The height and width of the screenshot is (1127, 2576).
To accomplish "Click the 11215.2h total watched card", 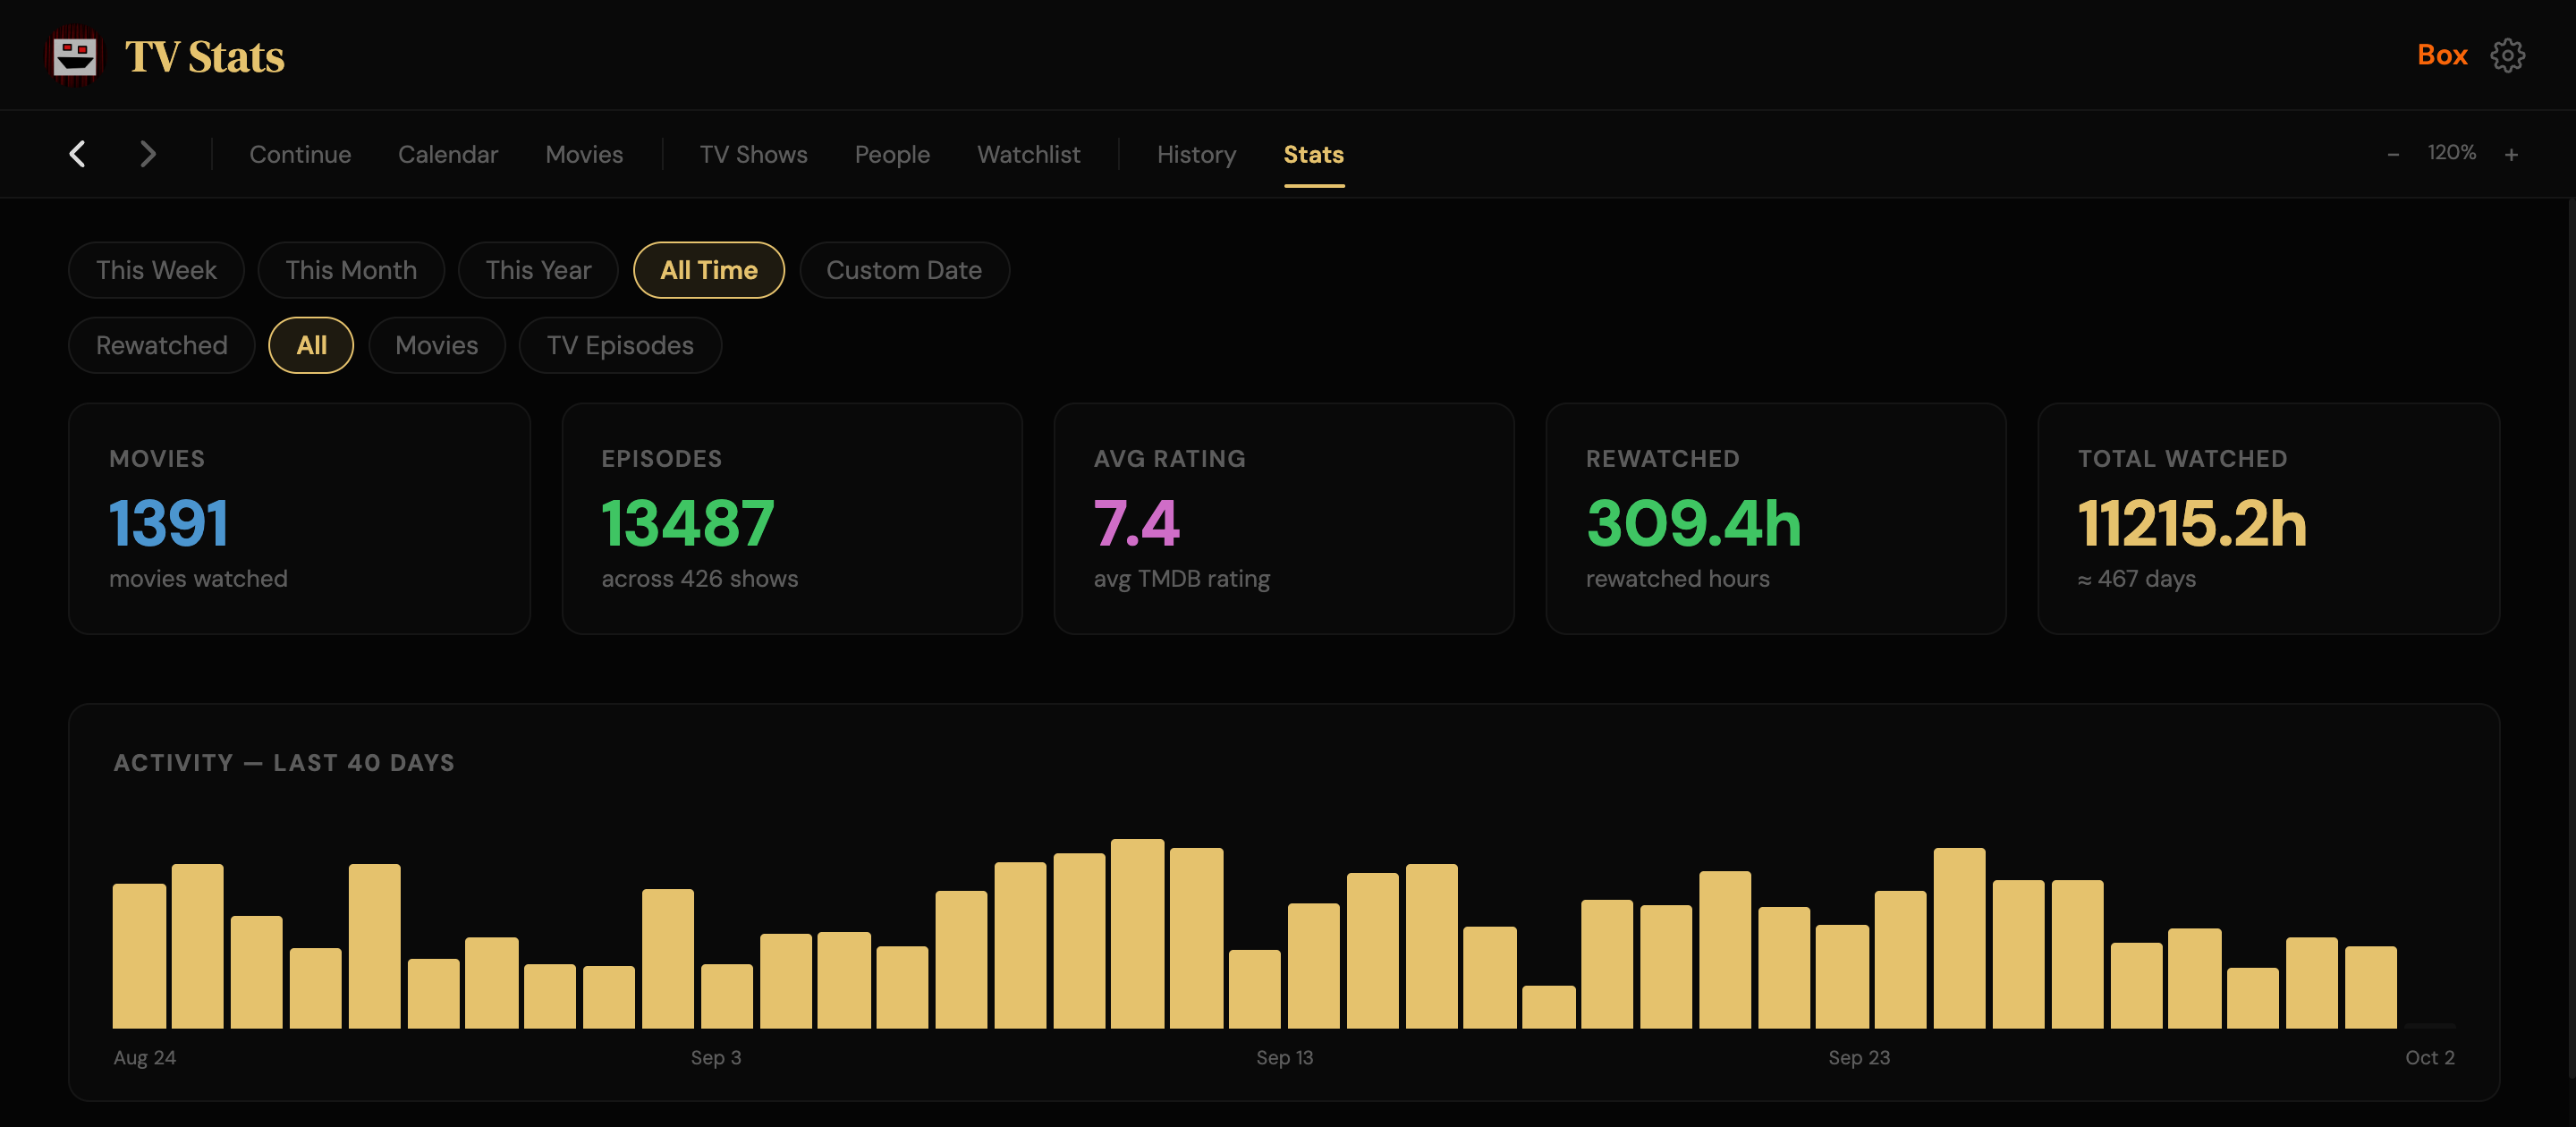I will pyautogui.click(x=2269, y=518).
